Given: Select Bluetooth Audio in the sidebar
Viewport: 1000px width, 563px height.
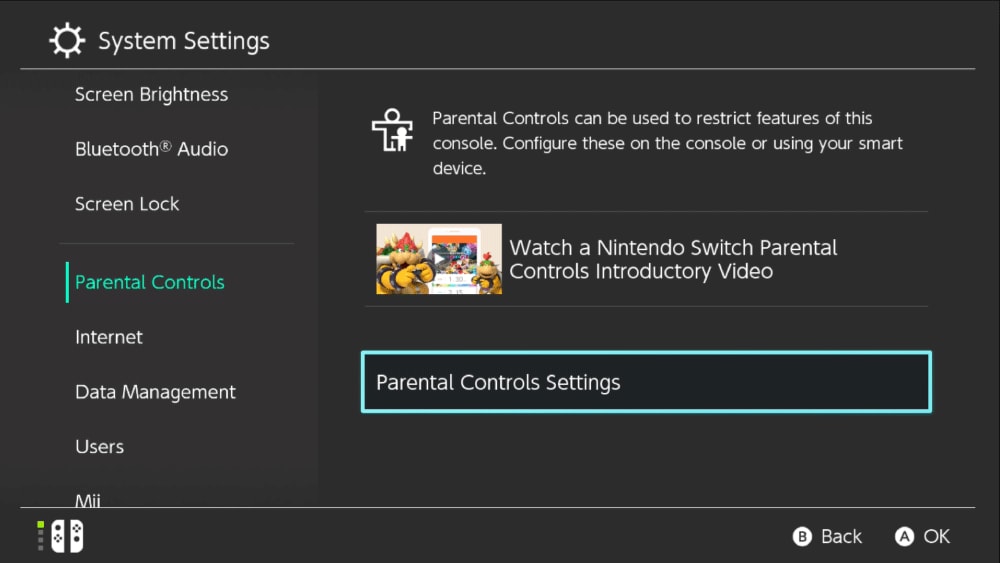Looking at the screenshot, I should (x=151, y=149).
